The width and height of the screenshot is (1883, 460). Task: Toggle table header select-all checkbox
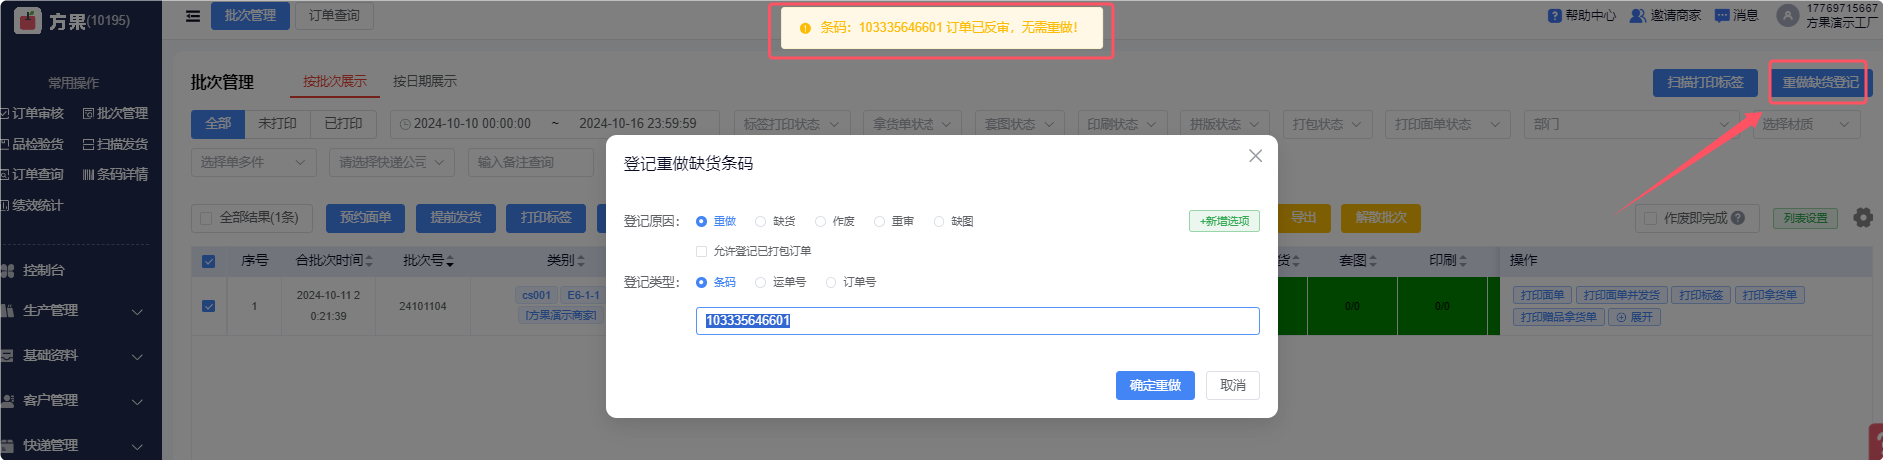pos(208,261)
